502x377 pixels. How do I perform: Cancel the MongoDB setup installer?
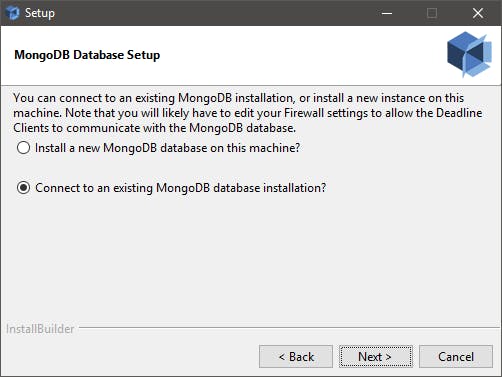pos(456,357)
